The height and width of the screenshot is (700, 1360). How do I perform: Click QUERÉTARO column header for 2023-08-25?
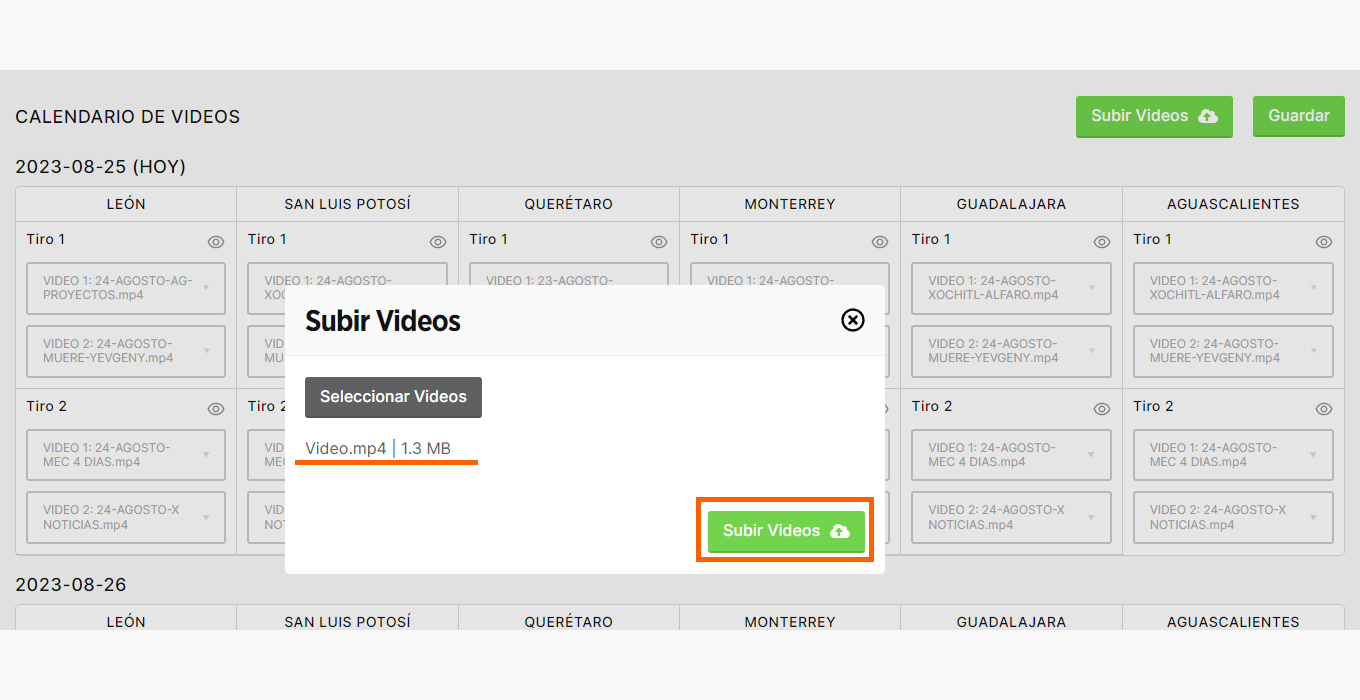569,204
